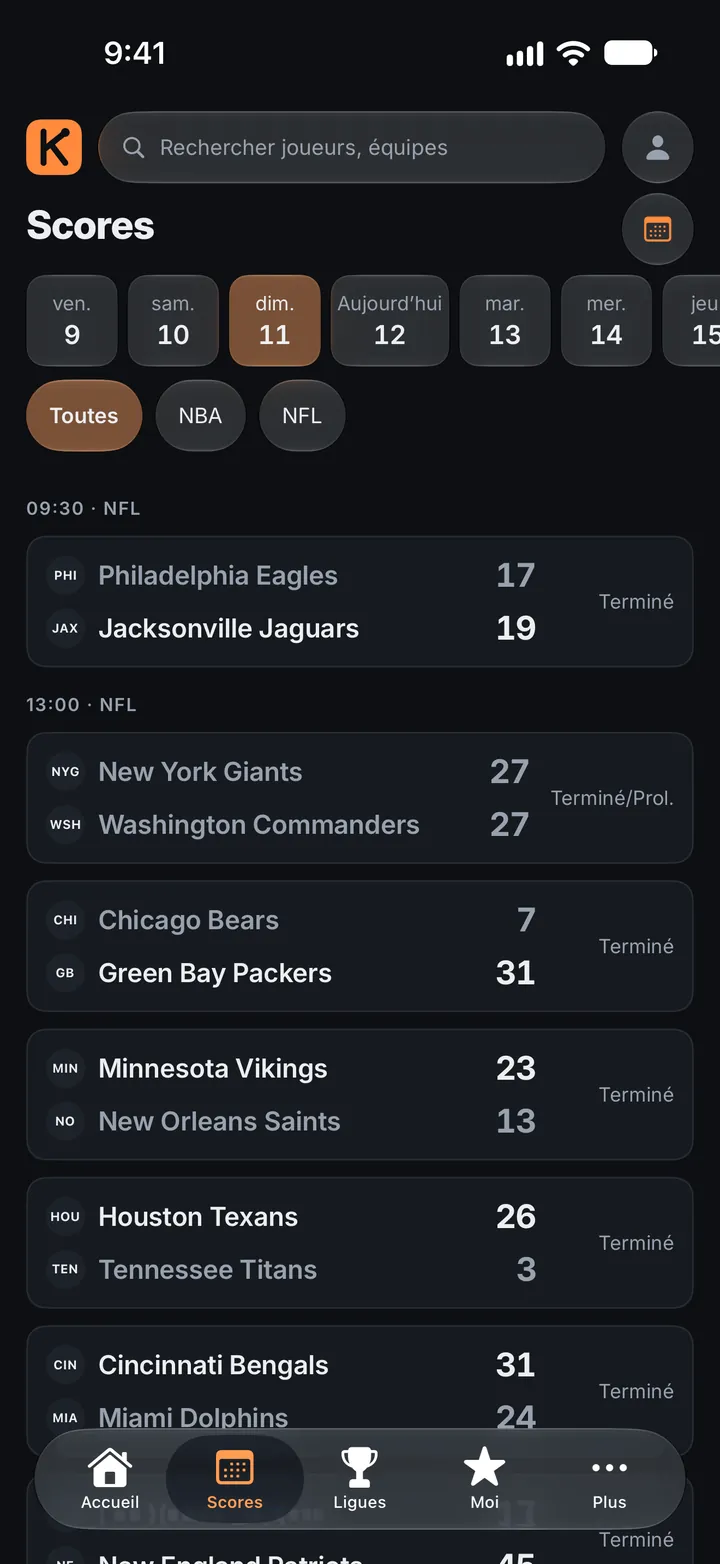
Task: Open the Eagles vs Jaguars game
Action: click(359, 602)
